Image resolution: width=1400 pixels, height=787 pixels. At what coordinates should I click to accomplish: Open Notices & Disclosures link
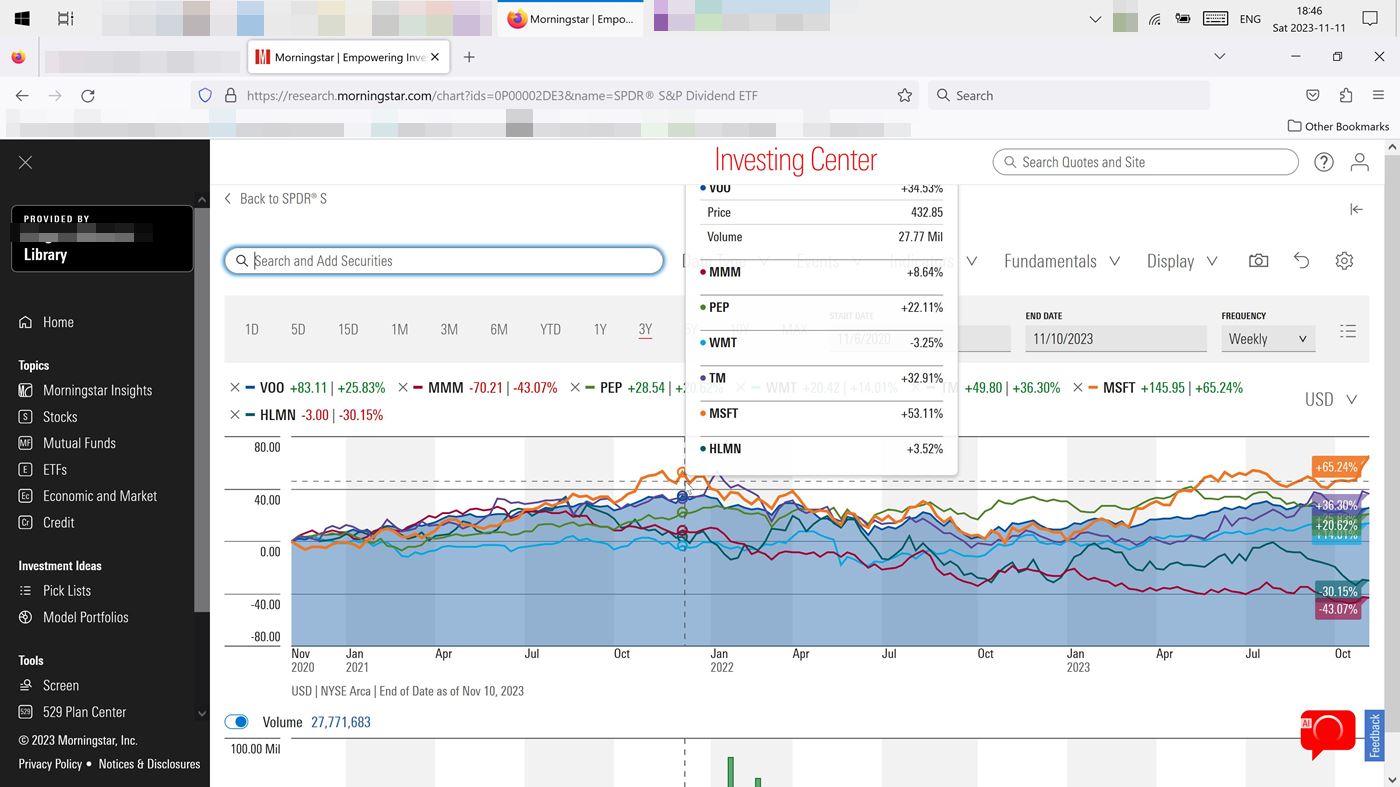pos(149,764)
